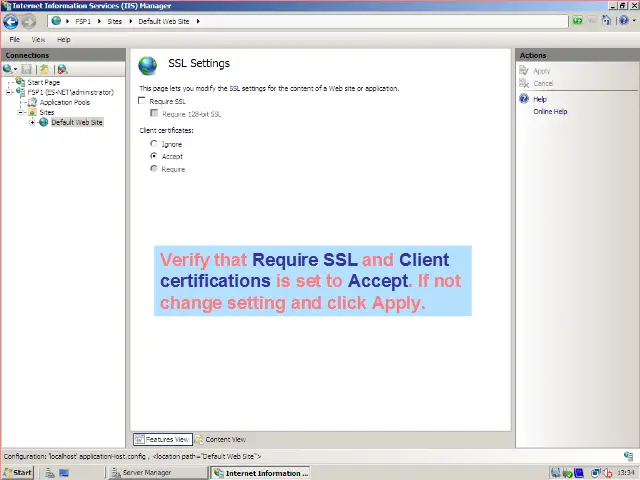The width and height of the screenshot is (640, 480).
Task: Collapse the Sites node
Action: [x=20, y=112]
